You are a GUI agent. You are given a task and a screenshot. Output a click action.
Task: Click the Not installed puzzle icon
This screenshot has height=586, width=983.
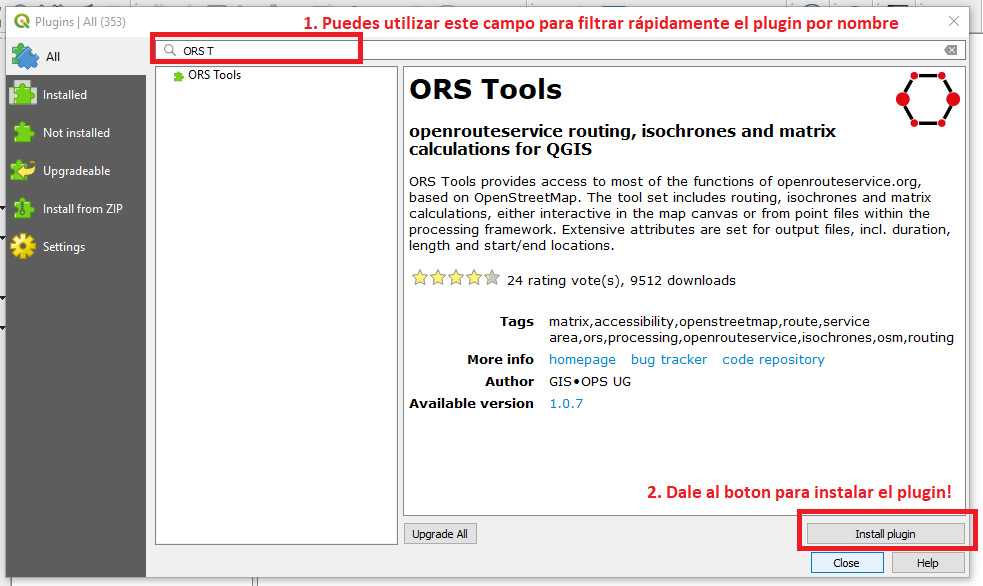coord(23,132)
